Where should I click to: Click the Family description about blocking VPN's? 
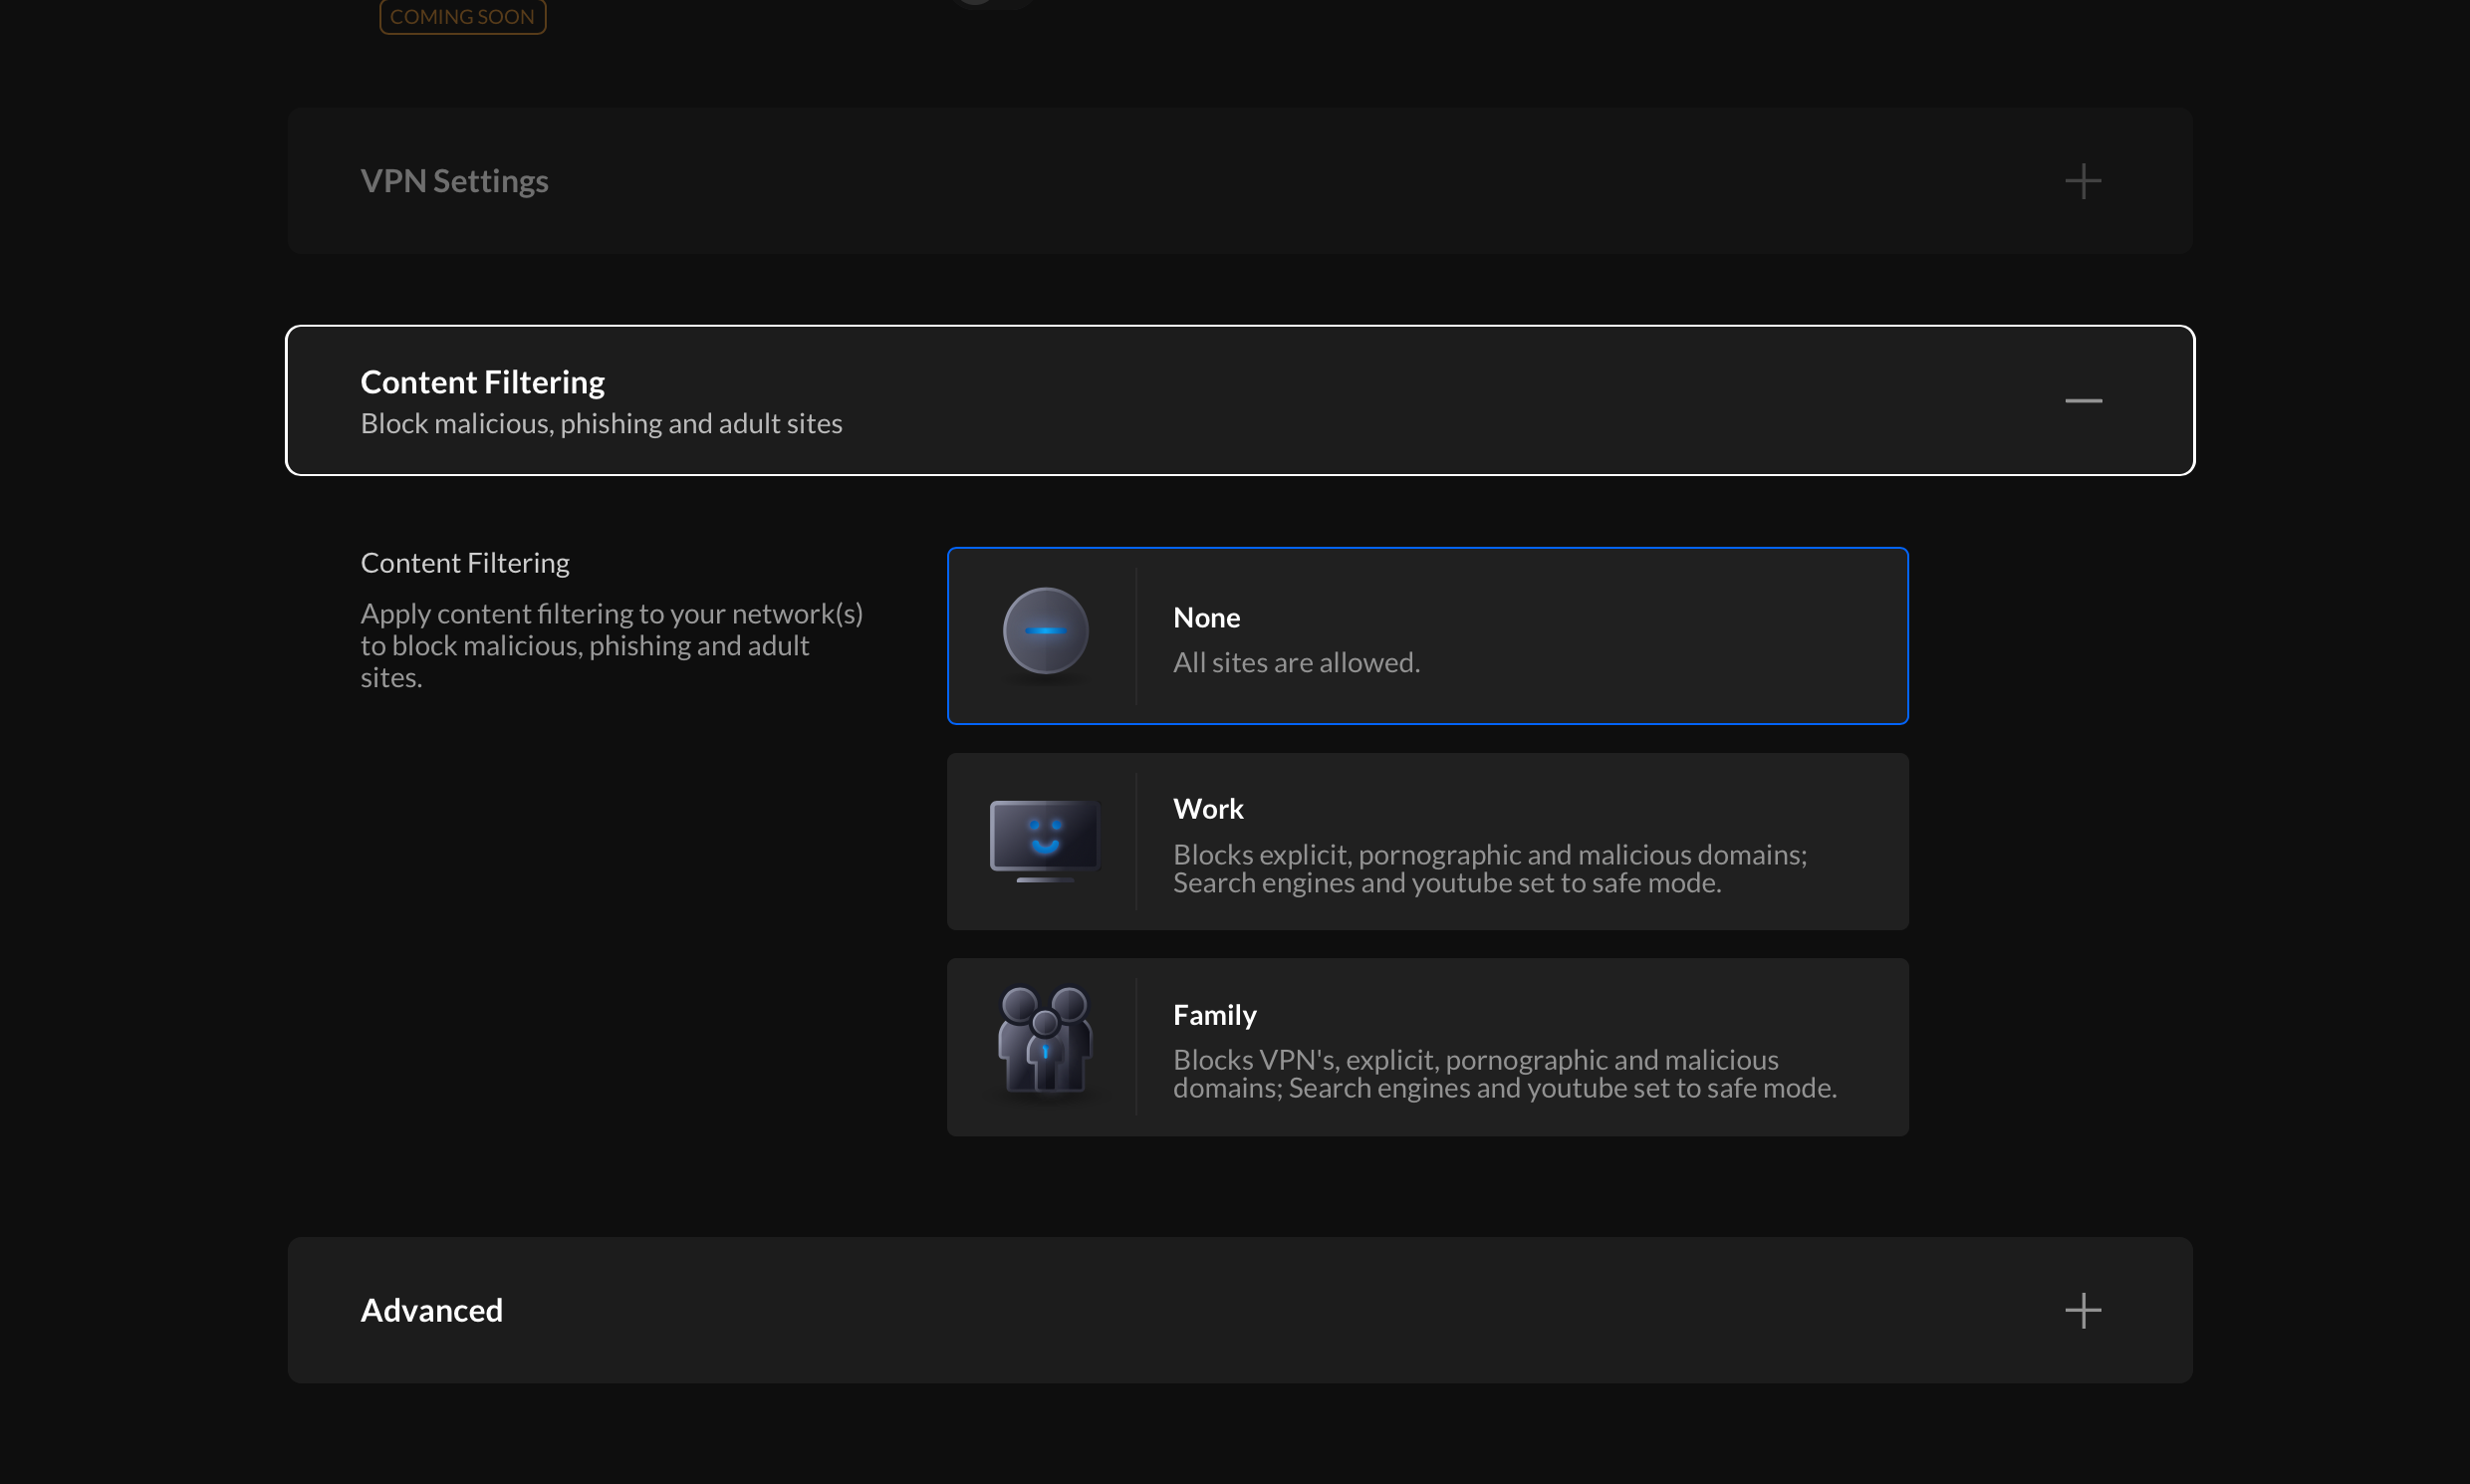coord(1504,1073)
